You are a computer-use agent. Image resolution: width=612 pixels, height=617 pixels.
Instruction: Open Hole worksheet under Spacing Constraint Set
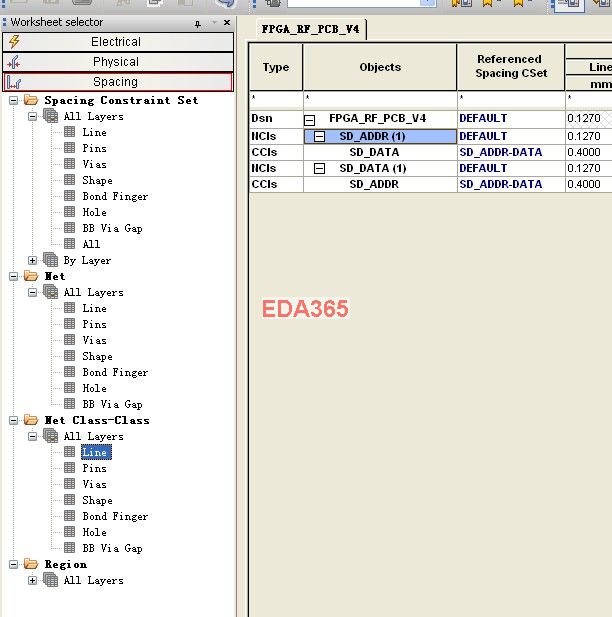click(x=94, y=212)
